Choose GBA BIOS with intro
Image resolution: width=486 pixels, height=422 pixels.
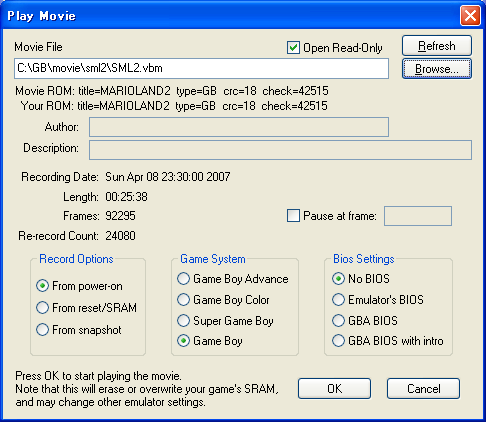pos(338,341)
